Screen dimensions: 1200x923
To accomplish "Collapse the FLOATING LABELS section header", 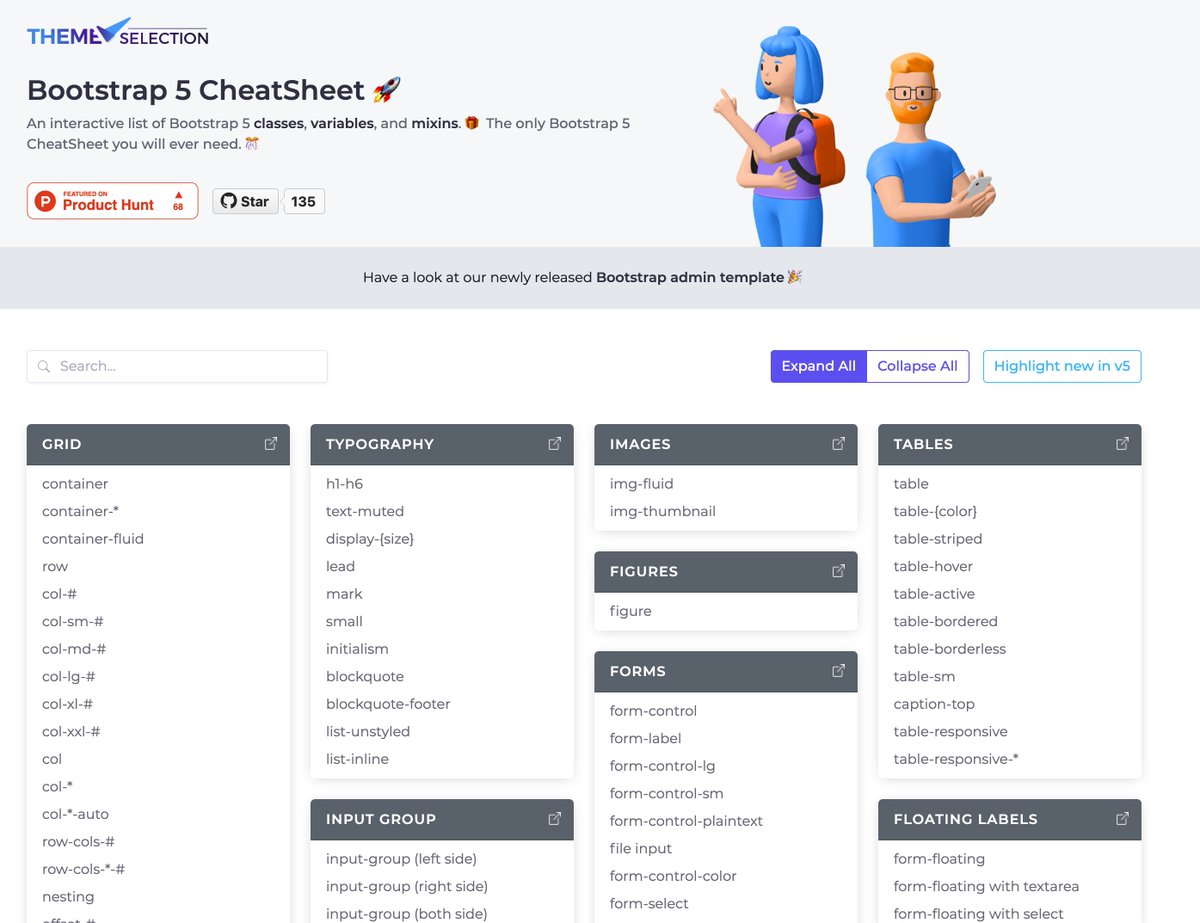I will 1010,818.
